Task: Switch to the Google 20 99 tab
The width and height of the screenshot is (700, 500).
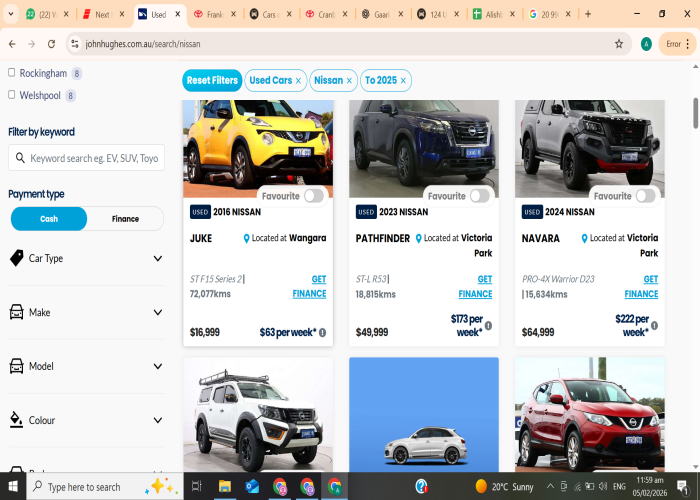Action: 549,14
